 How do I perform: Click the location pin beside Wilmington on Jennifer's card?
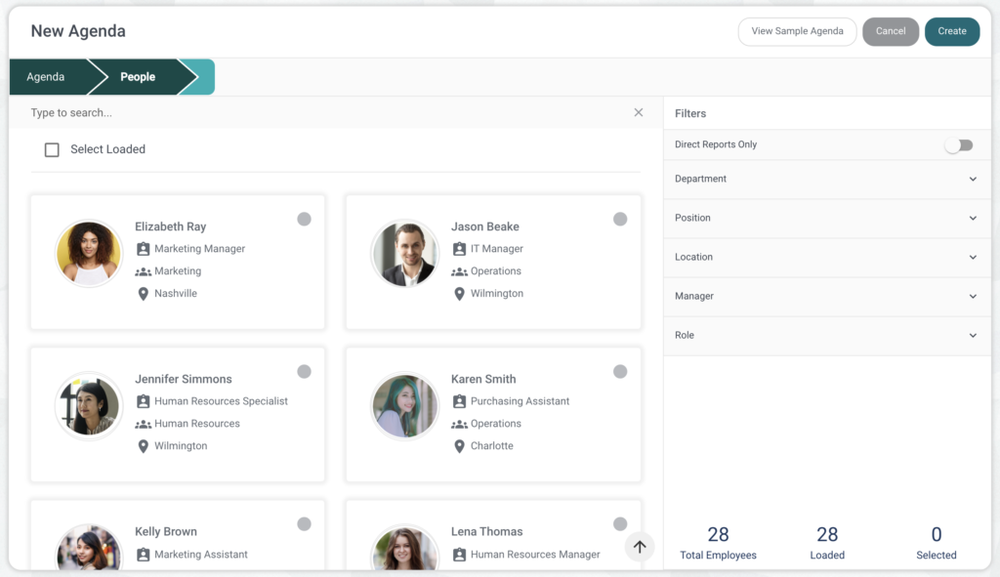coord(143,446)
